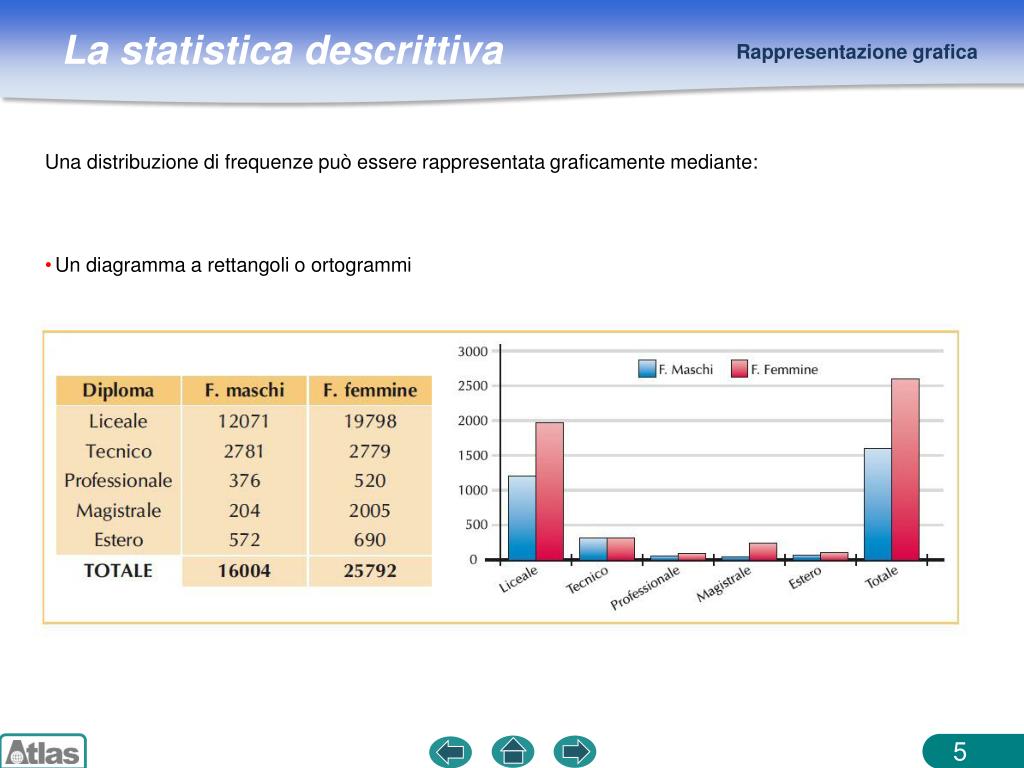This screenshot has width=1024, height=768.
Task: Click the 3000 y-axis label
Action: (473, 351)
